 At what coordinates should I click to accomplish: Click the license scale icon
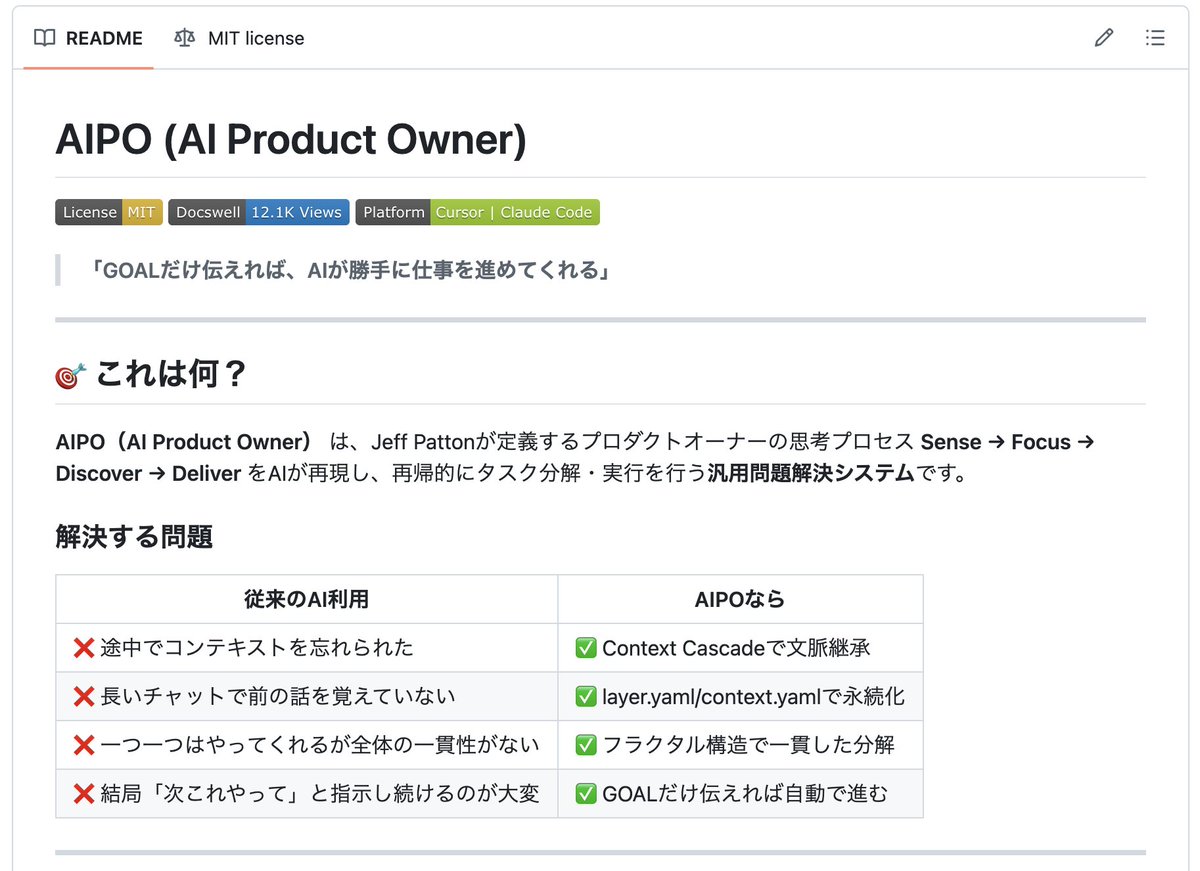185,38
